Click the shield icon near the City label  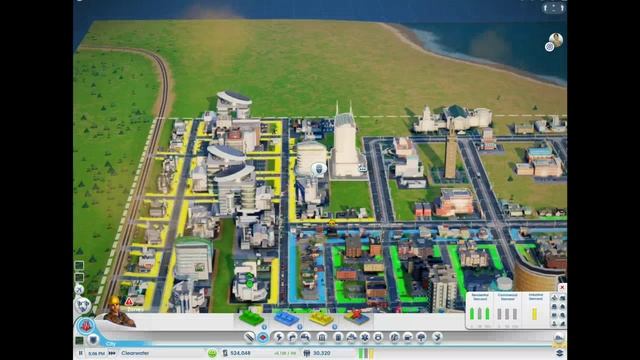(93, 339)
